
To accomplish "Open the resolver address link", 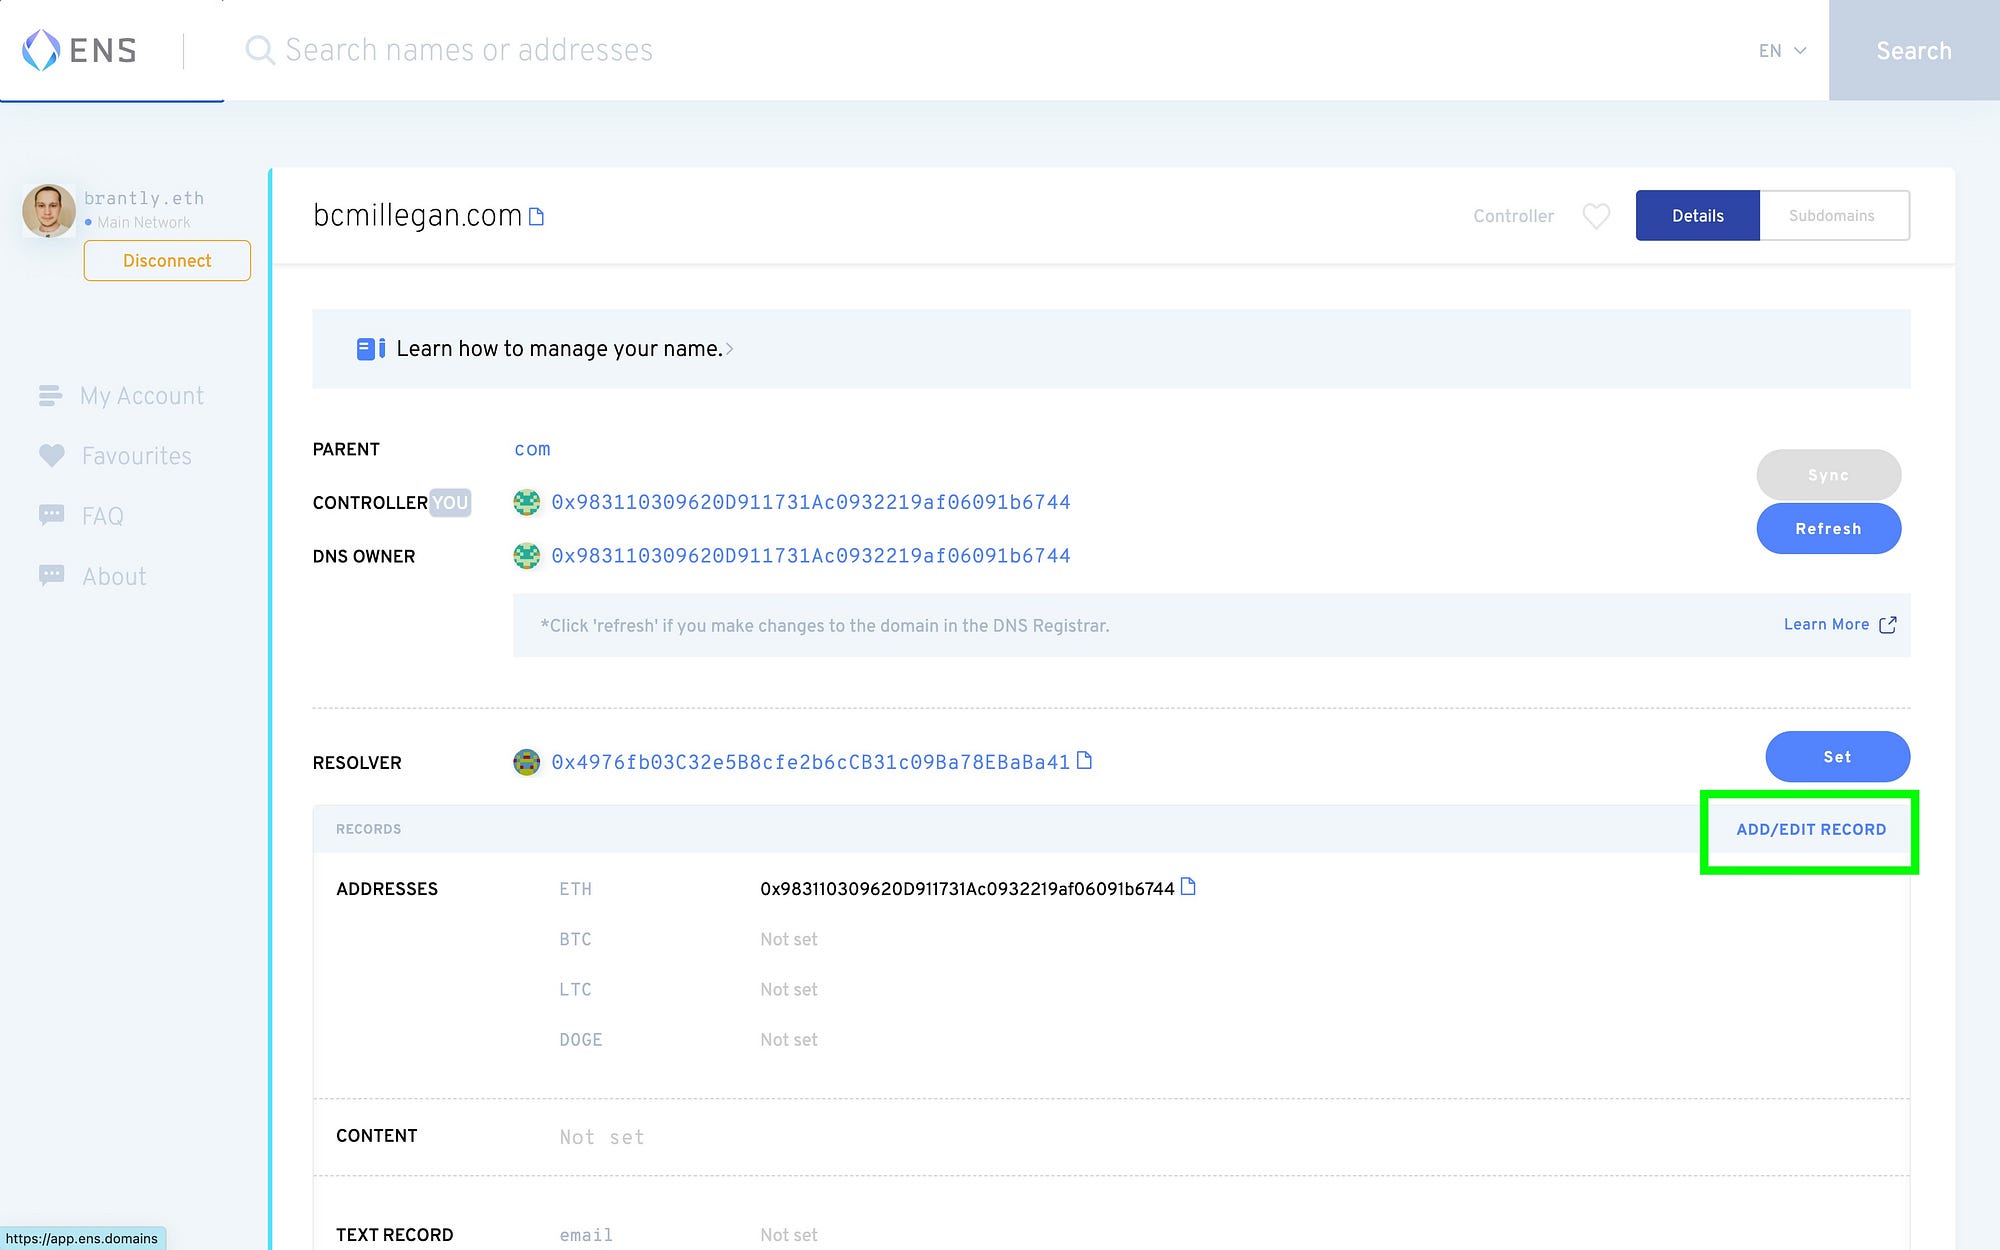I will 811,762.
